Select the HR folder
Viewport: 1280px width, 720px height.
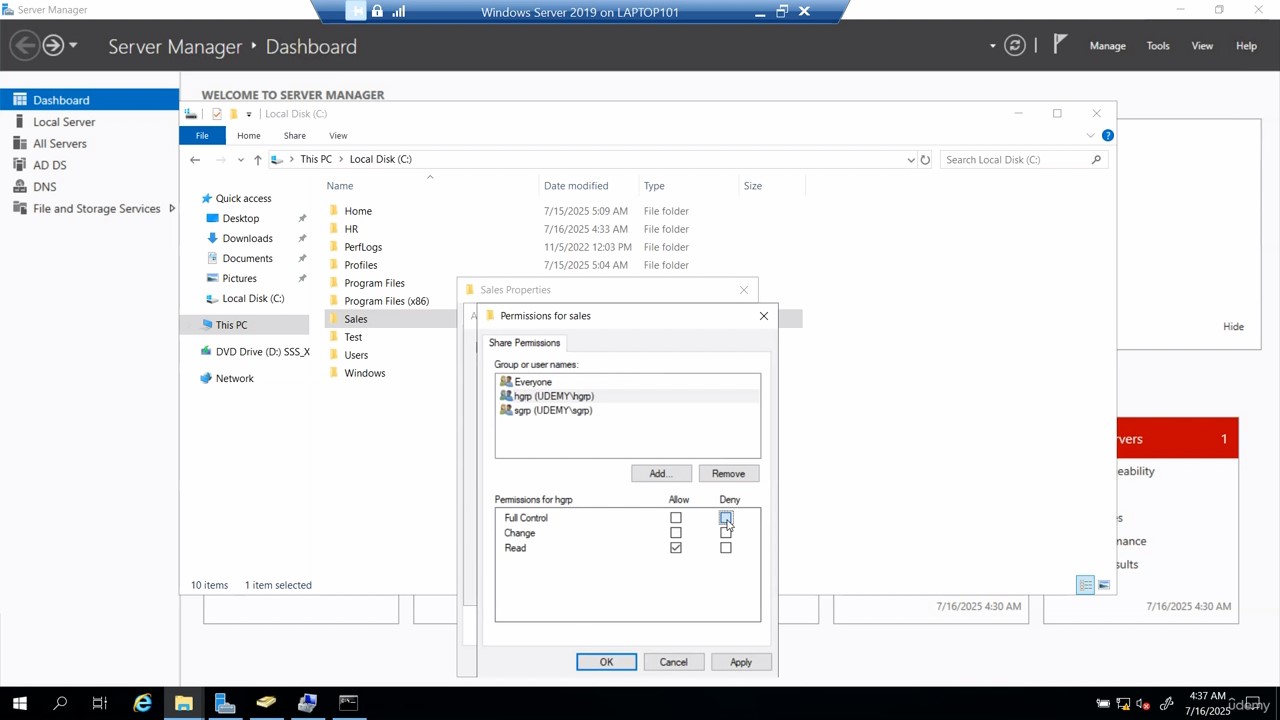point(351,229)
